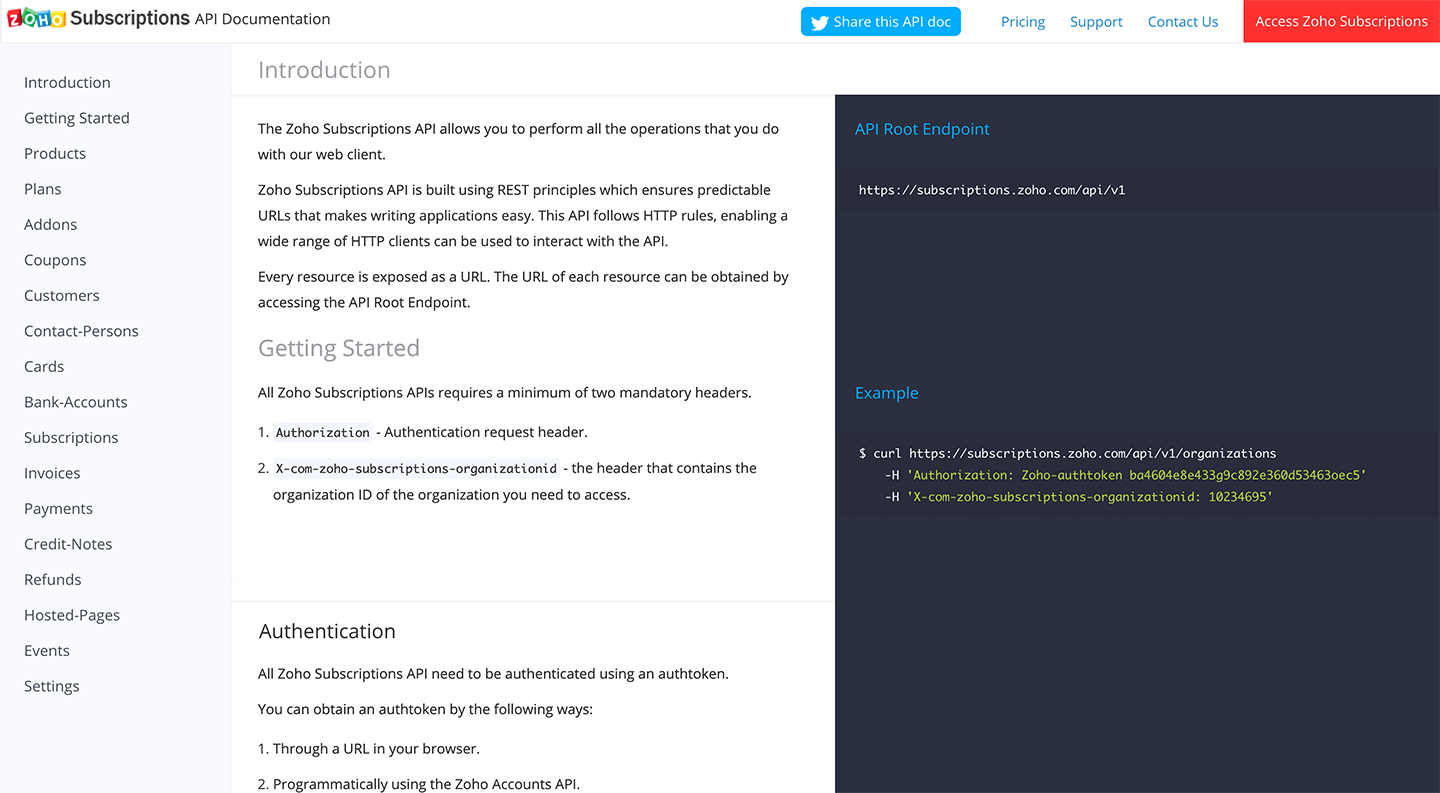Click Access Zoho Subscriptions button
Image resolution: width=1440 pixels, height=793 pixels.
point(1341,21)
